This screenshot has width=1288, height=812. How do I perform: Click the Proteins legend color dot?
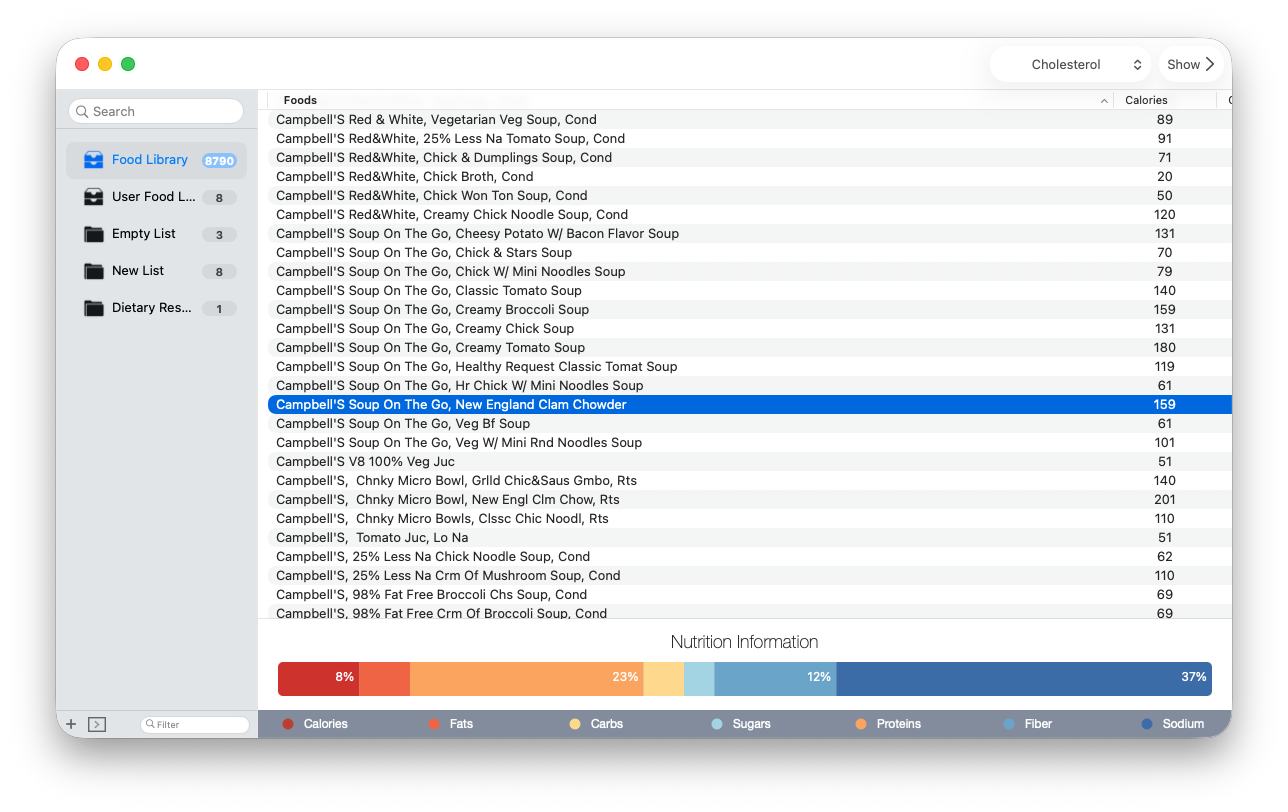(x=861, y=724)
